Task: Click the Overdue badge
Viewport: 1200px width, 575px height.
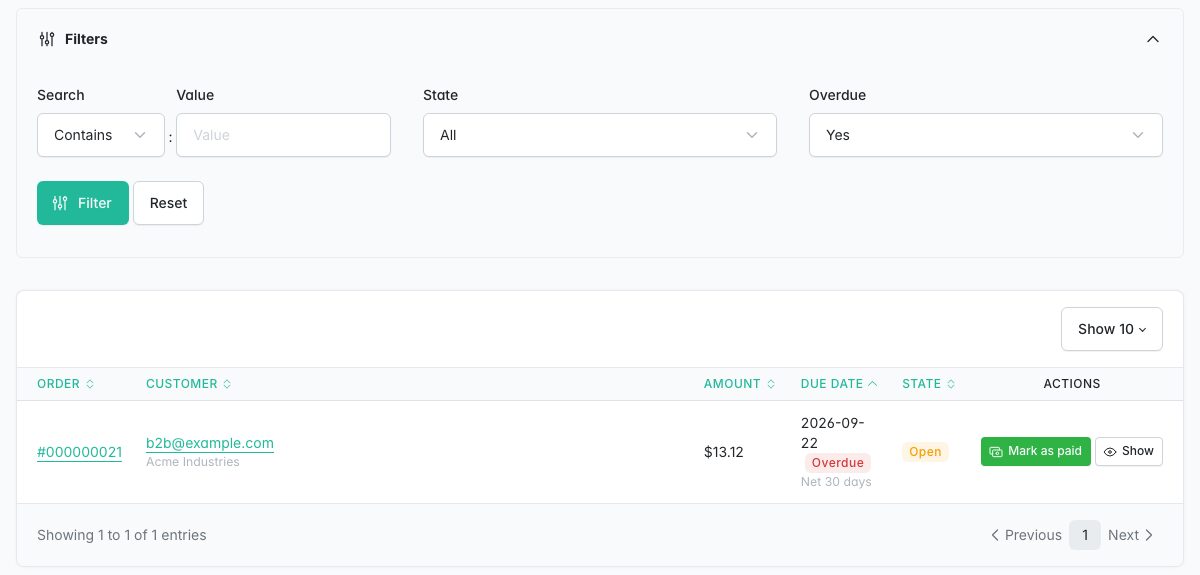Action: tap(838, 463)
